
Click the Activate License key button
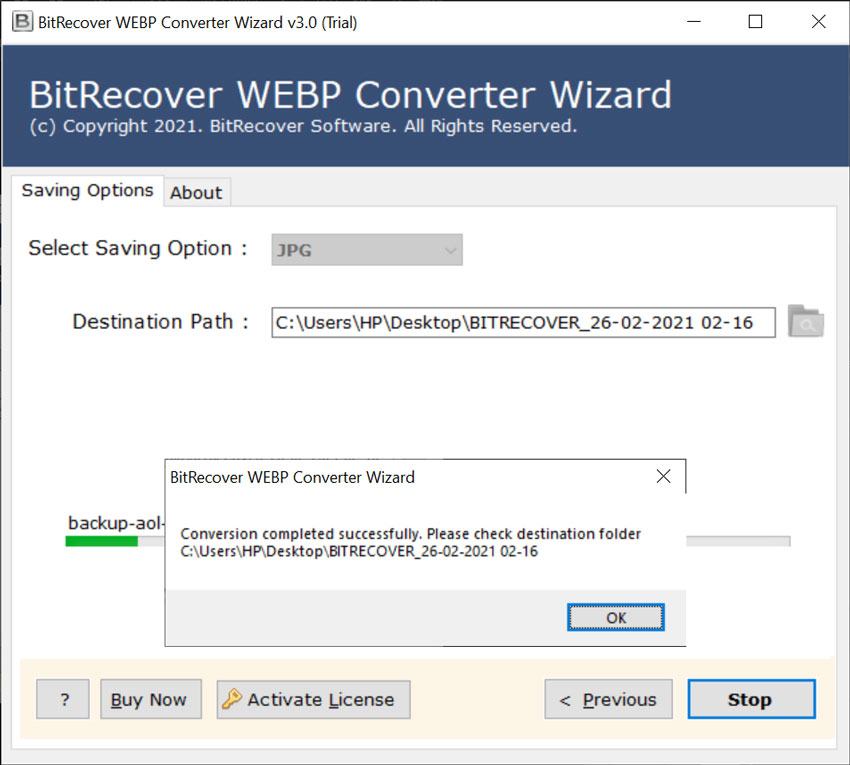pos(313,699)
